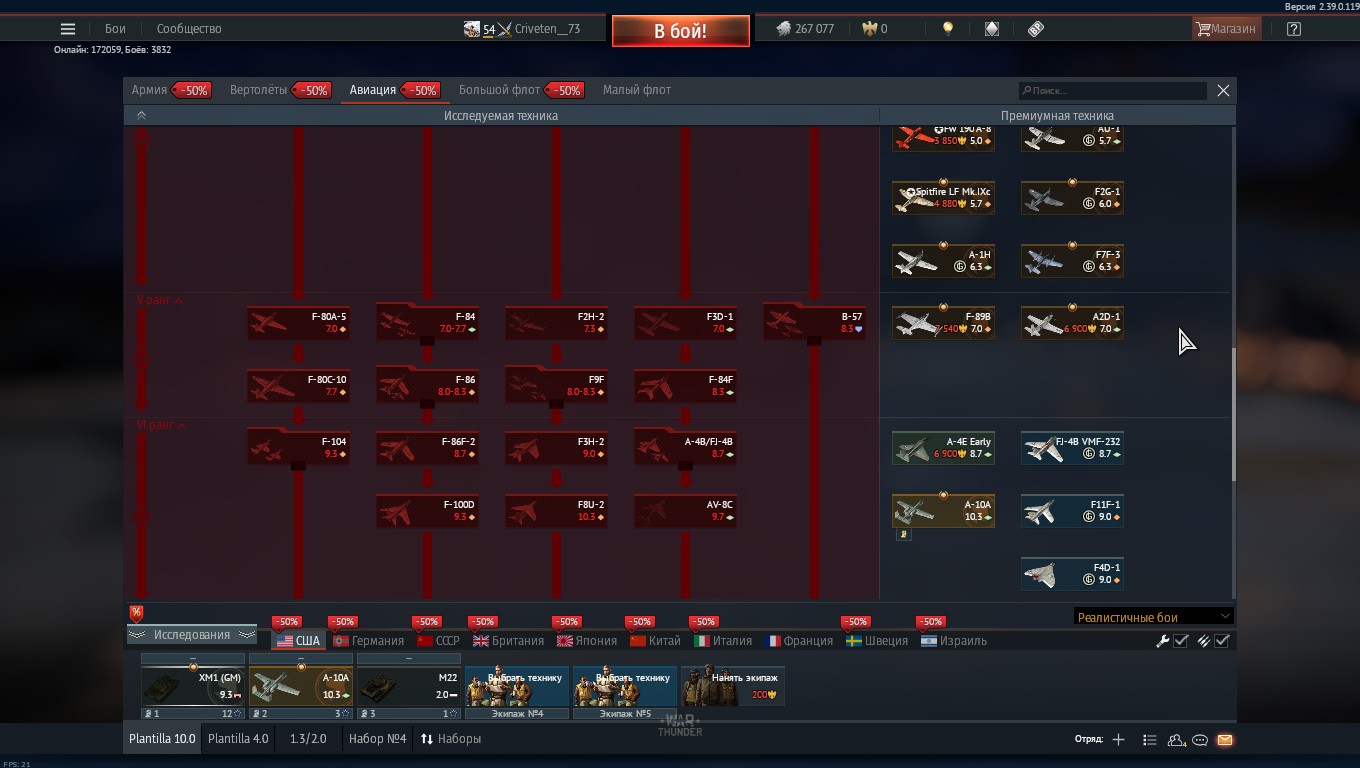Select premium Spitfire LF Mk.IXc
Screen dimensions: 1360x768
click(943, 198)
